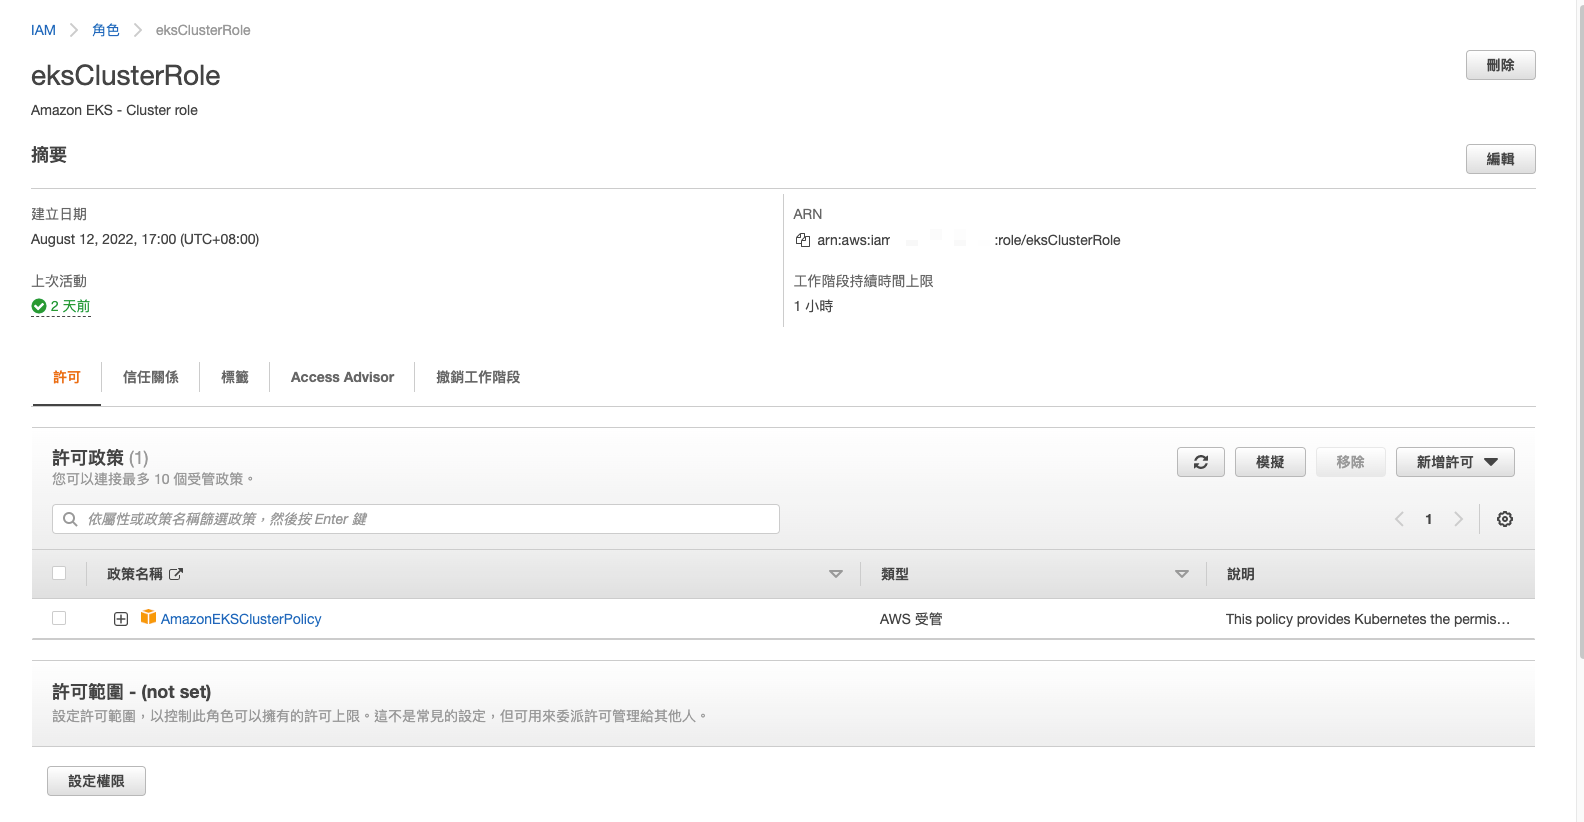Open the 撤銷工作階段 tab
The height and width of the screenshot is (822, 1584).
tap(478, 377)
